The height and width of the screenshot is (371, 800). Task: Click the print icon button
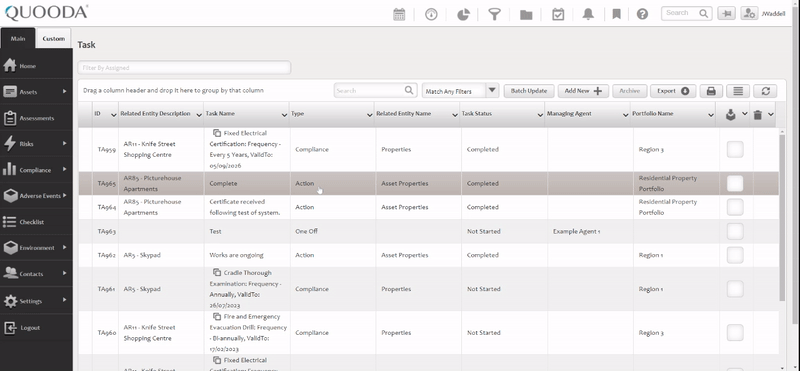711,91
